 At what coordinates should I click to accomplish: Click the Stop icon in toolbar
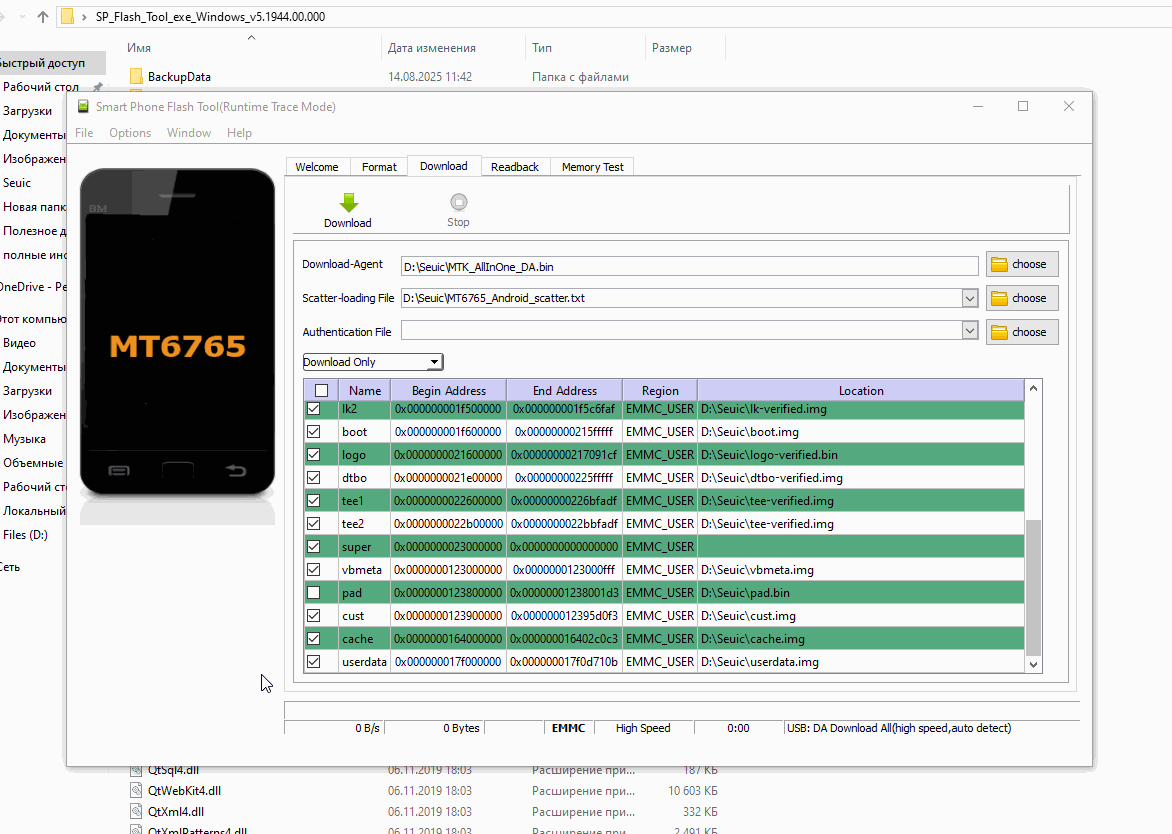pos(458,202)
